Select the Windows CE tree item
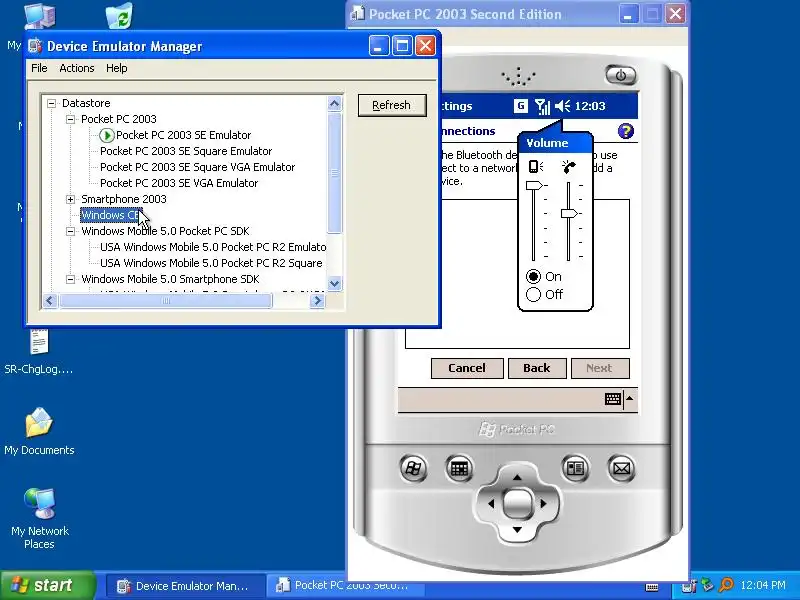Image resolution: width=800 pixels, height=600 pixels. coord(110,215)
